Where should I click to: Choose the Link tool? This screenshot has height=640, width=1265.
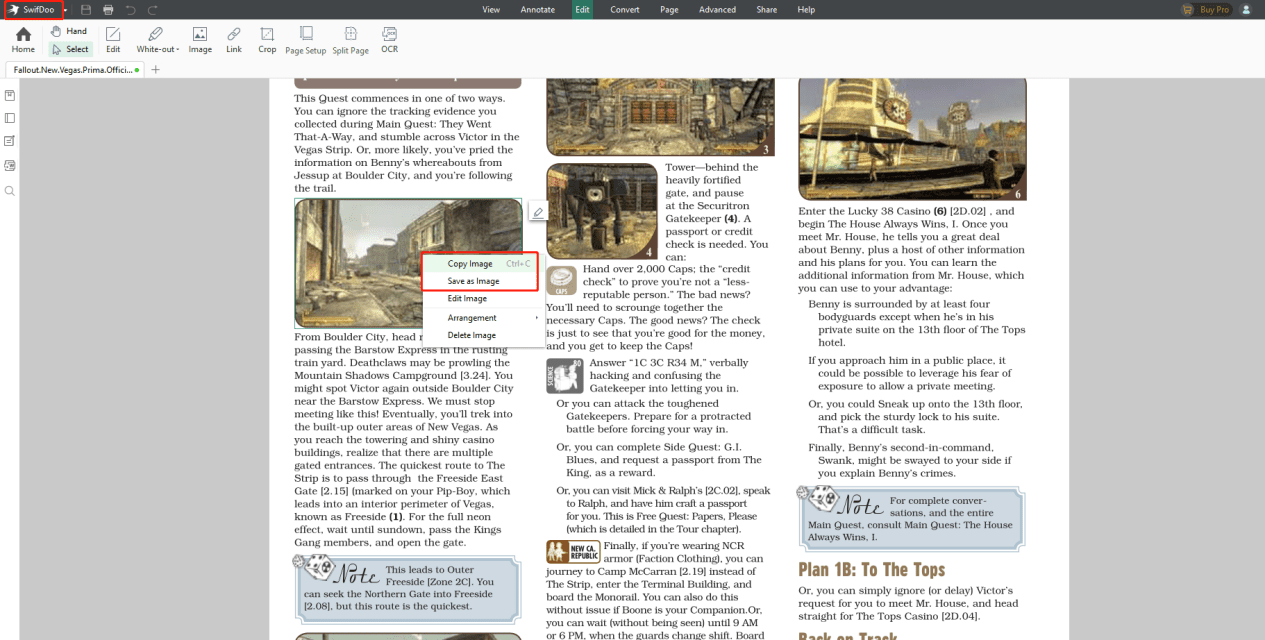pos(233,40)
